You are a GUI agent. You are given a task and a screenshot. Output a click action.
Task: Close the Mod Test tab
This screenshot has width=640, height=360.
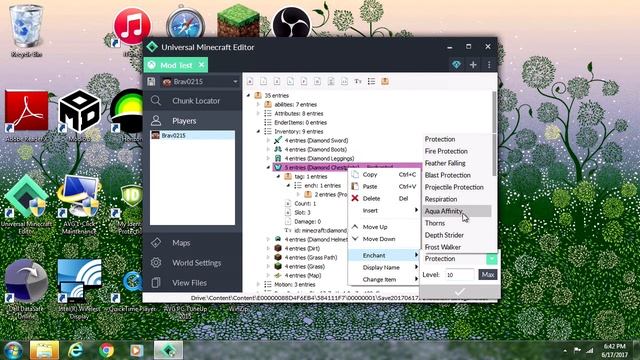click(x=201, y=65)
